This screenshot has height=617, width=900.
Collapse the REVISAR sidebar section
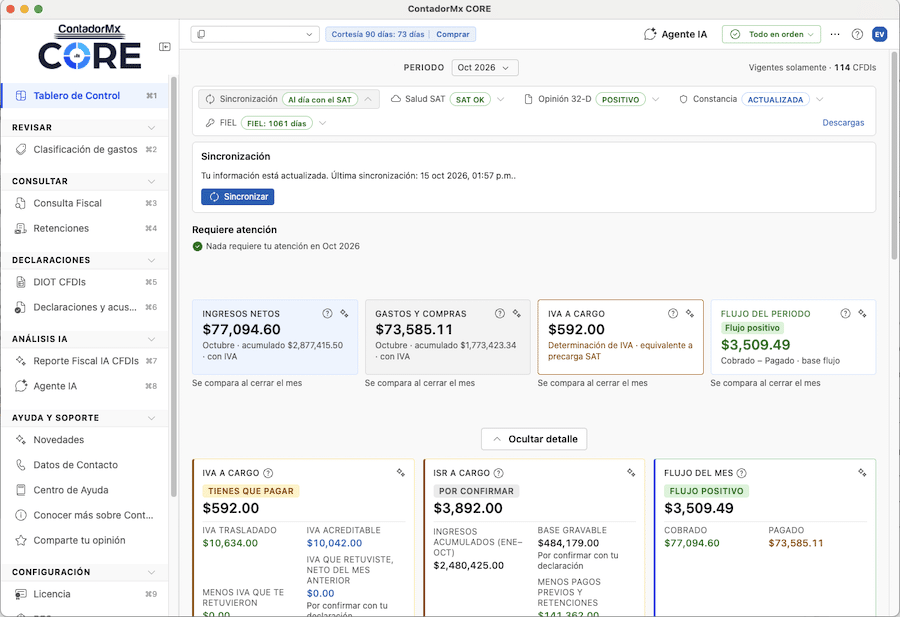(152, 127)
